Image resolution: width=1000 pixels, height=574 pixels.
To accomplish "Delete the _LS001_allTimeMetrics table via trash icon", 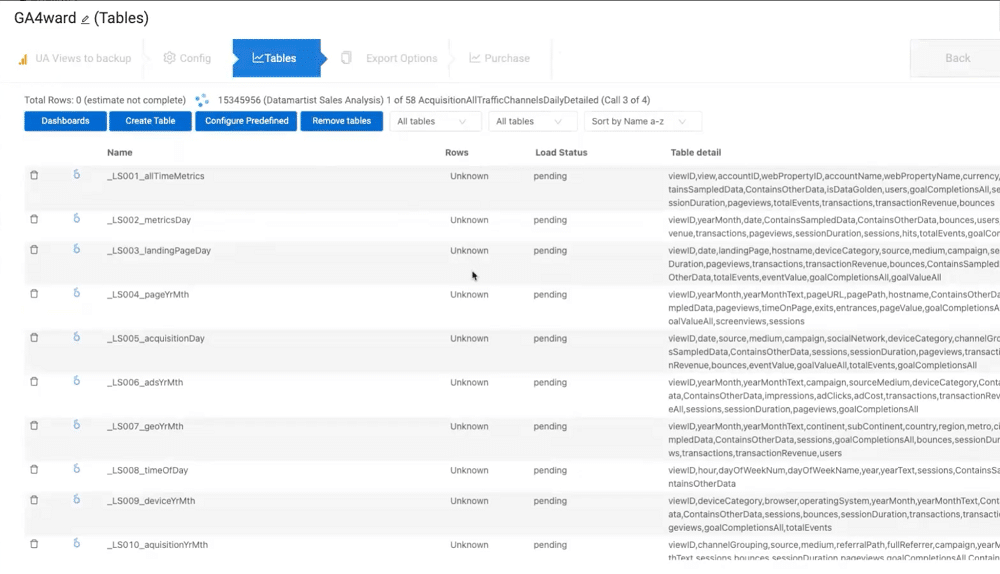I will tap(34, 176).
